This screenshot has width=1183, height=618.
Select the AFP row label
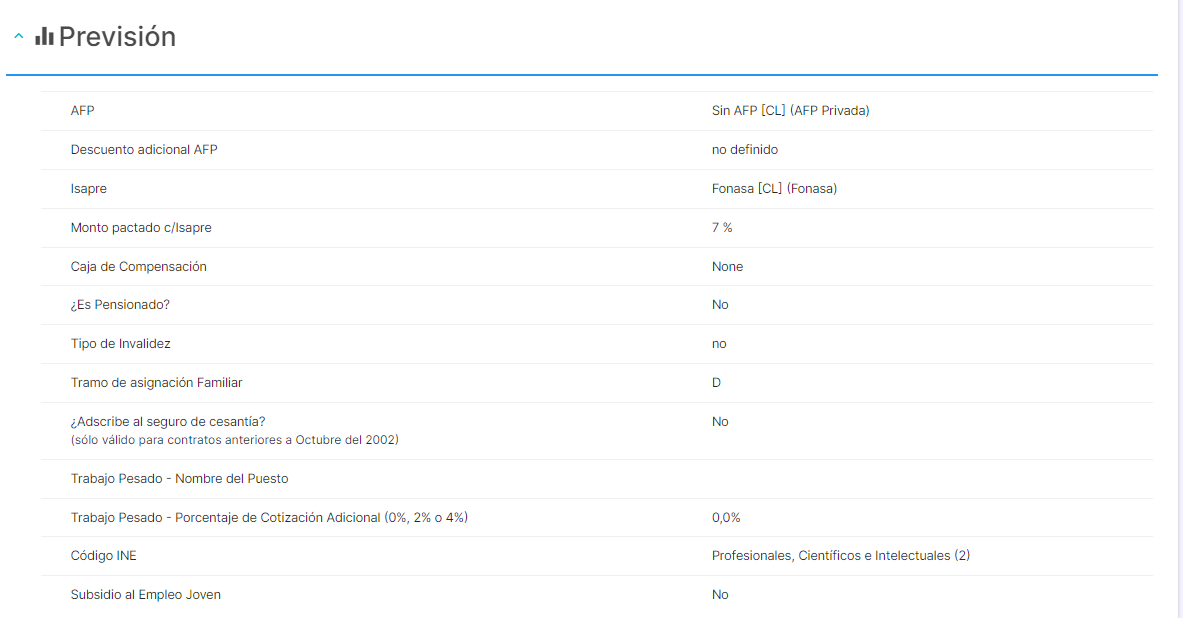click(82, 111)
